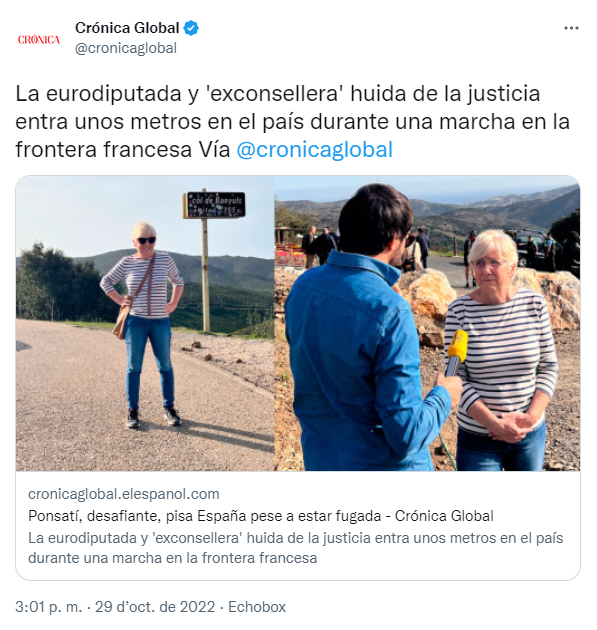Click the tweet timestamp 3:01 p. m.
The image size is (597, 630).
tap(49, 607)
